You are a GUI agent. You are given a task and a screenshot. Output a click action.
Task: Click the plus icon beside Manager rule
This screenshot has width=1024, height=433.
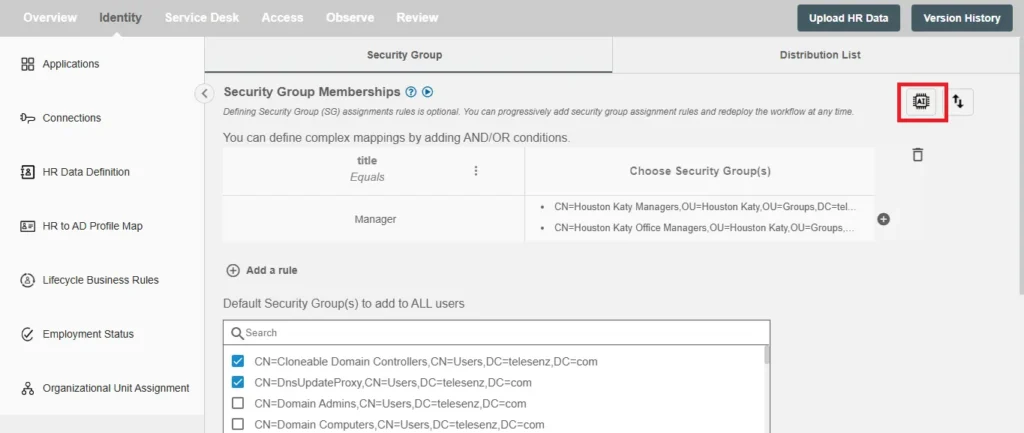tap(884, 219)
